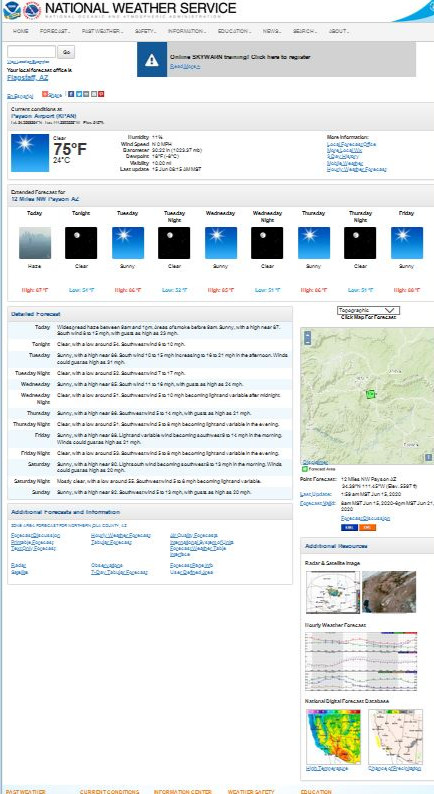Click the Tuesday sunny forecast icon

point(128,243)
